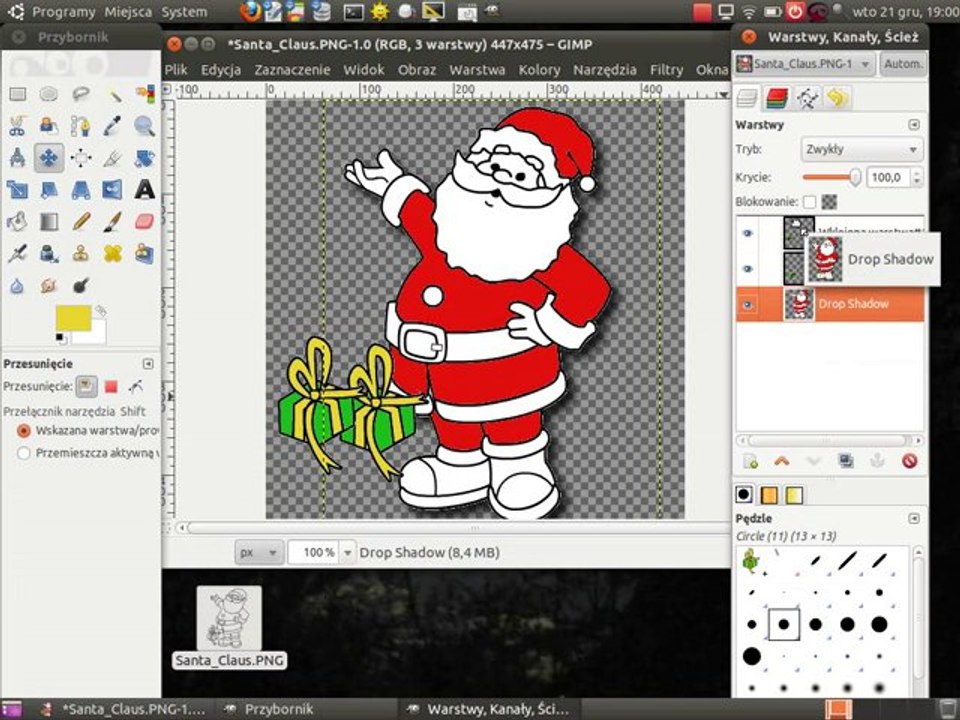The height and width of the screenshot is (720, 960).
Task: Raise the selected layer
Action: tap(782, 461)
